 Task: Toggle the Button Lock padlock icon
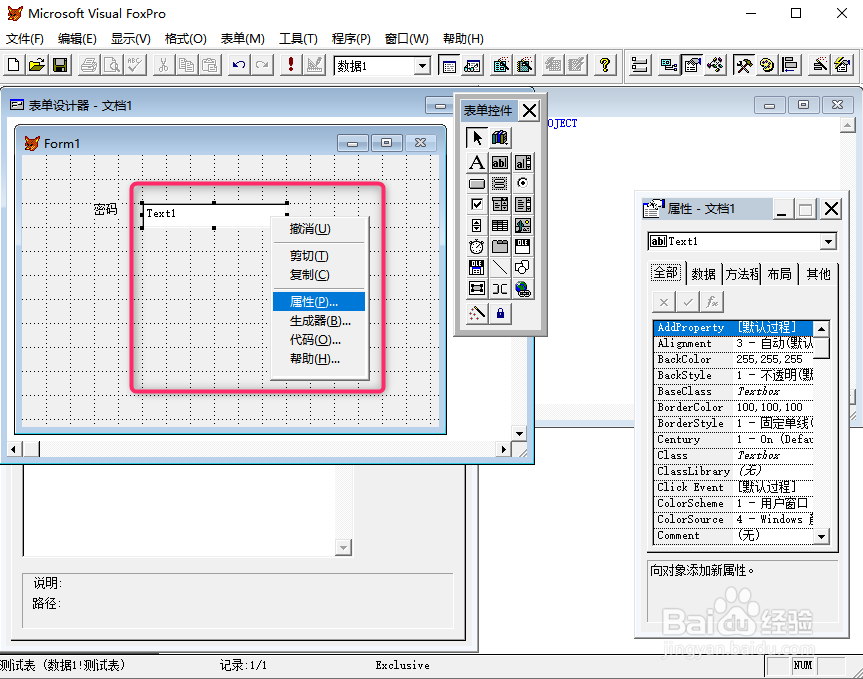[500, 314]
